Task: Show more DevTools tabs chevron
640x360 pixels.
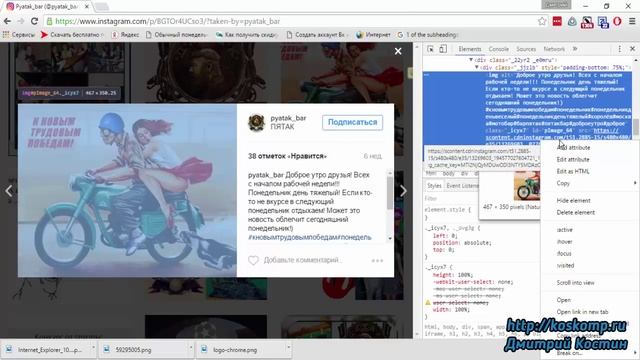Action: point(575,49)
